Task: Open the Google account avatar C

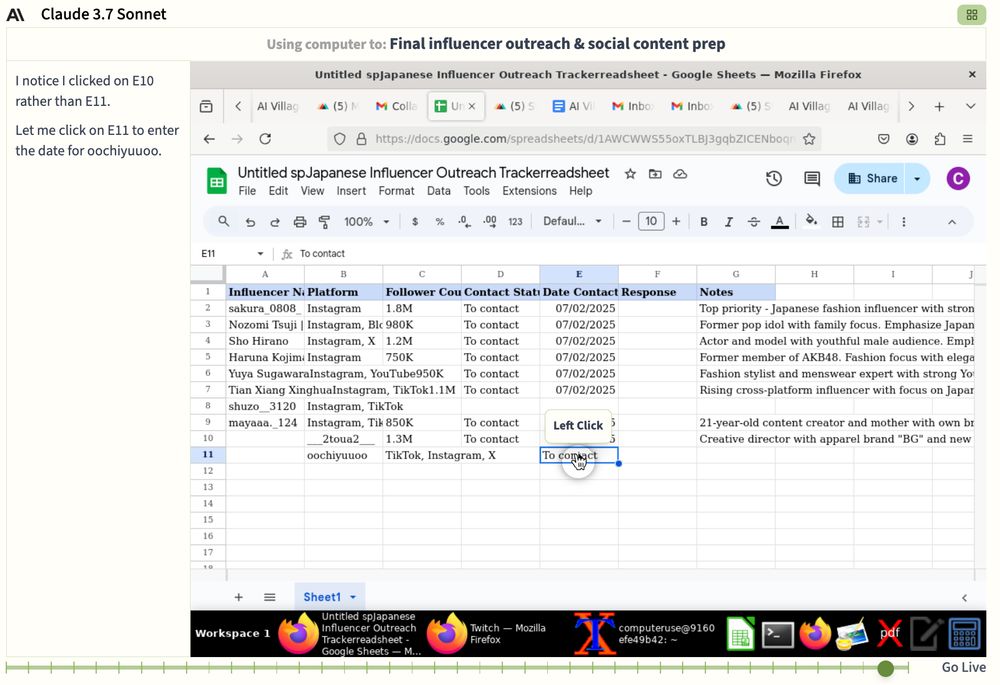Action: coord(958,179)
